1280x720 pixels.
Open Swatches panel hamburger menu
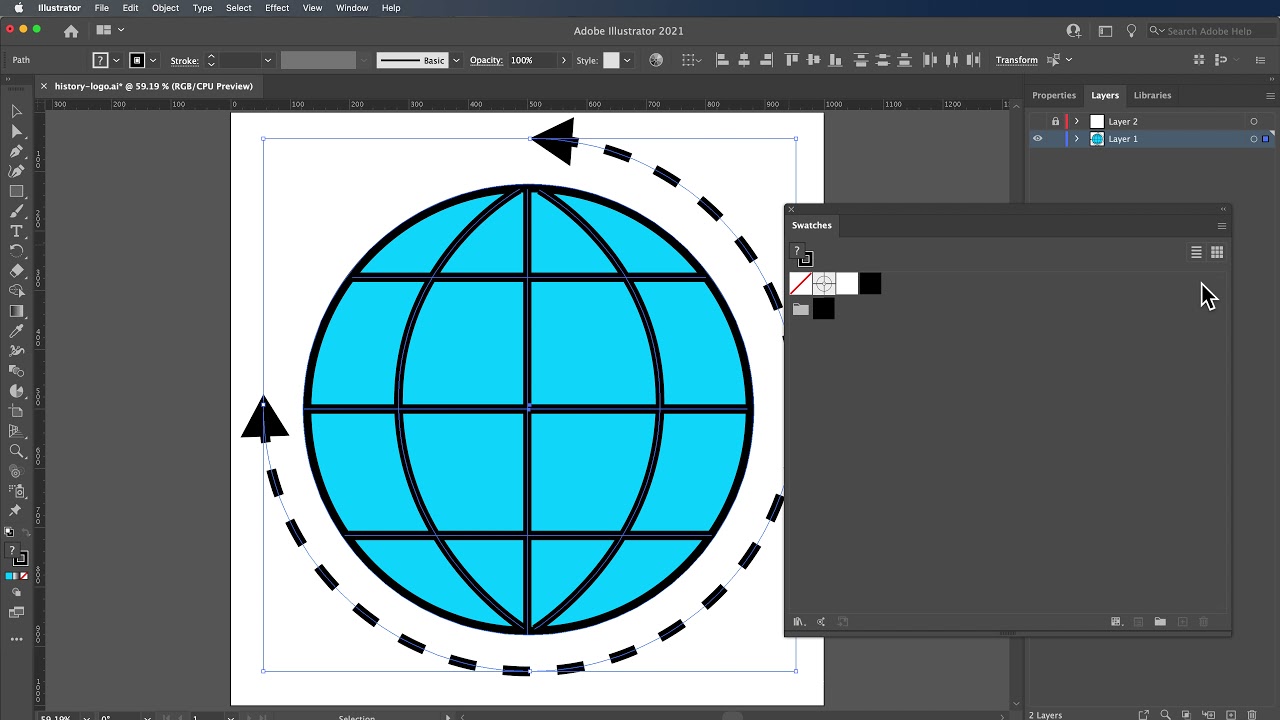click(1221, 226)
